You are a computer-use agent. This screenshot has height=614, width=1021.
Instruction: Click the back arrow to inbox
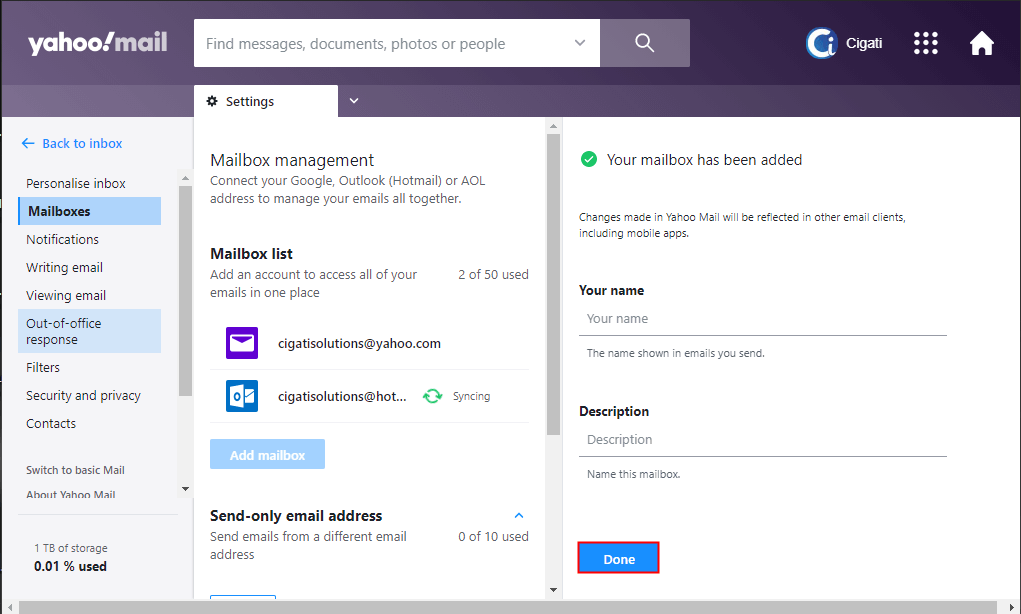coord(28,143)
